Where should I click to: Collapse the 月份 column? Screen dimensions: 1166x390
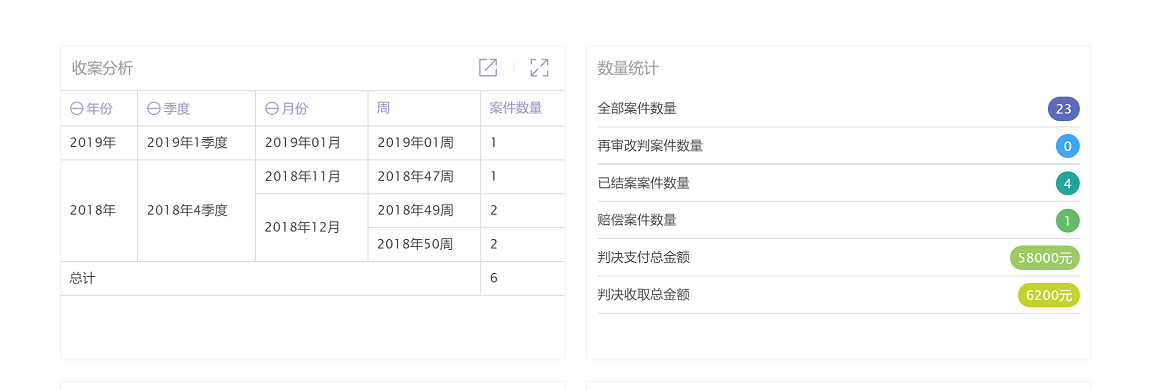click(x=271, y=109)
